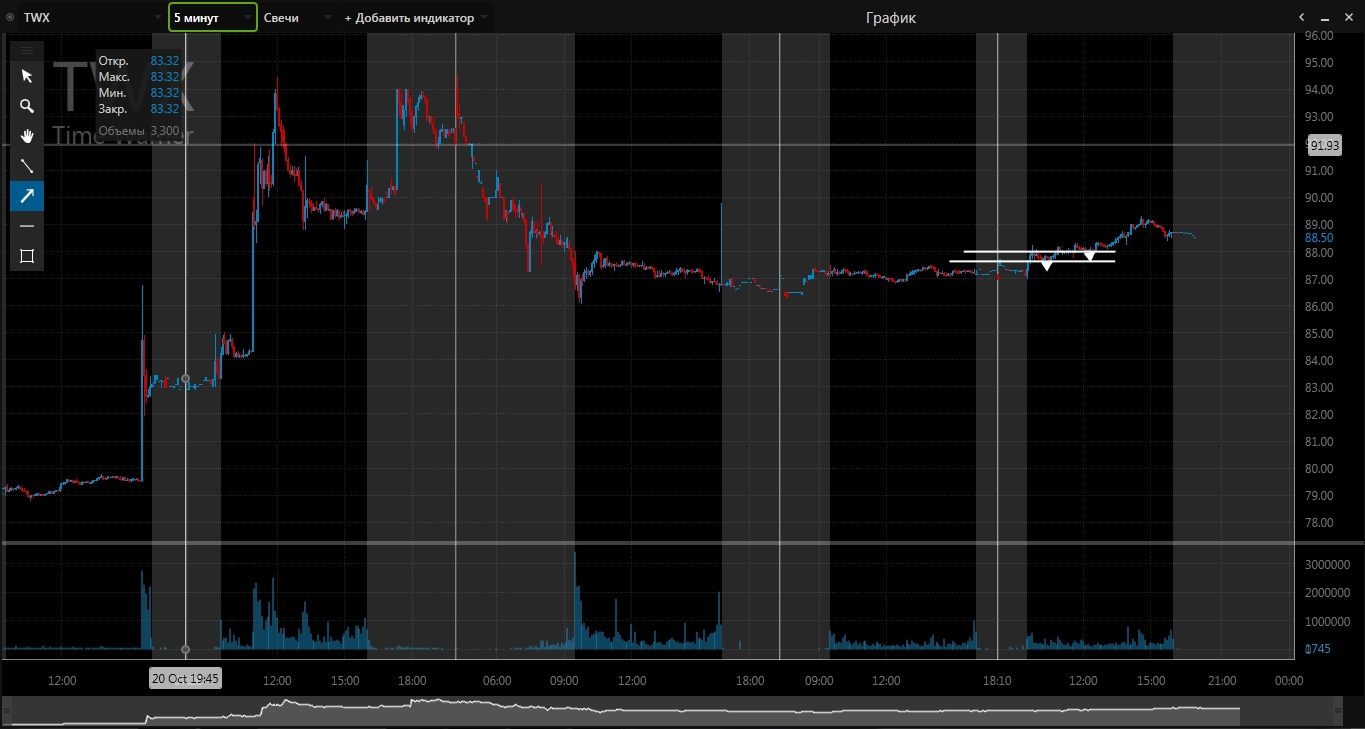Click the График window title
The height and width of the screenshot is (729, 1365).
click(890, 18)
